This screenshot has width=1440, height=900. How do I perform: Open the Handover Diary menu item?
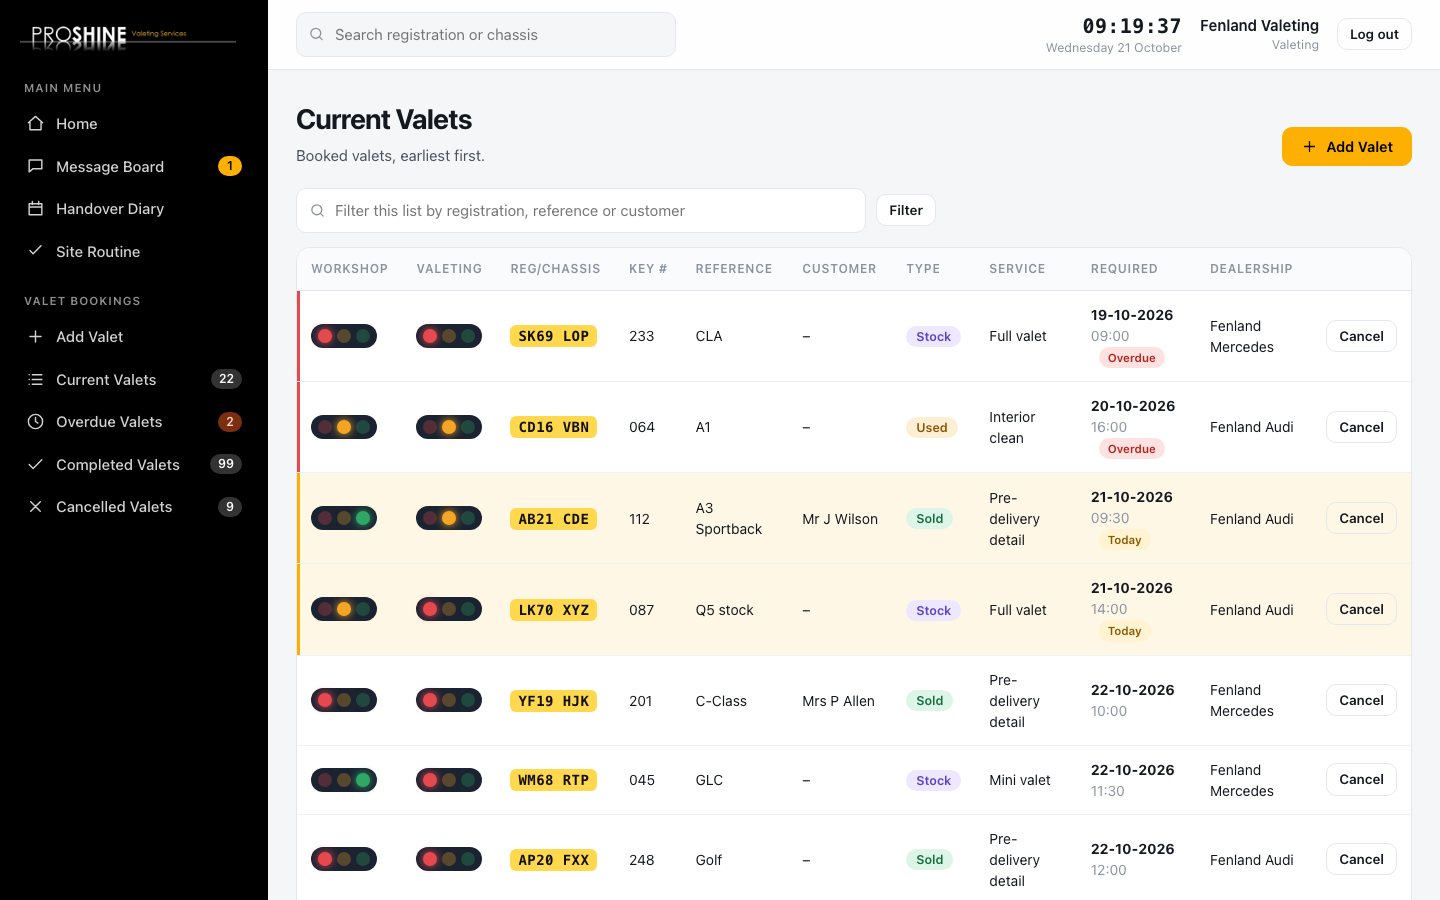[134, 209]
